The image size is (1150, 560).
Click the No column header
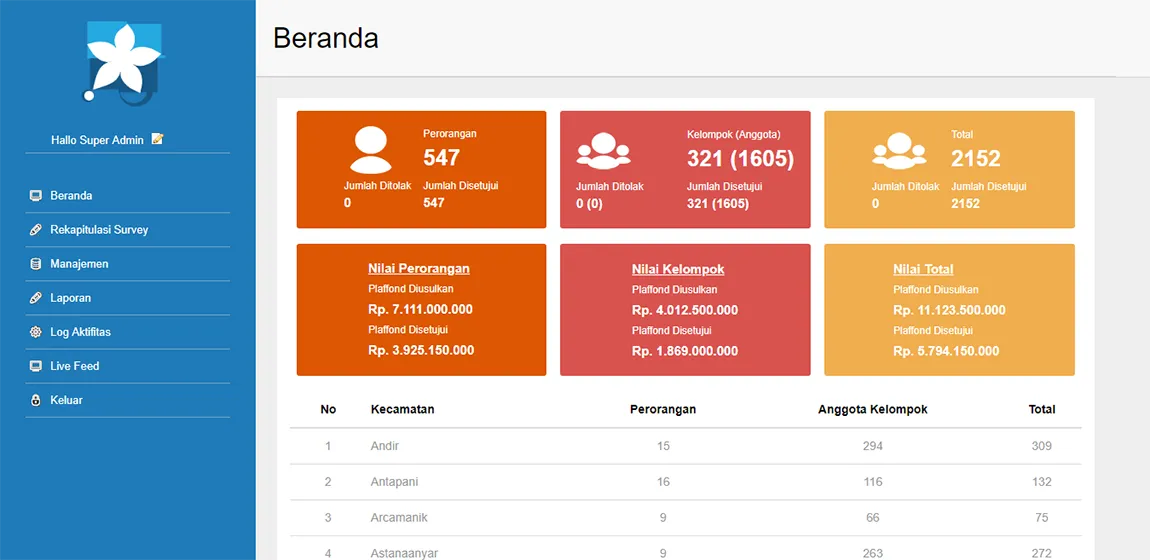[x=329, y=409]
